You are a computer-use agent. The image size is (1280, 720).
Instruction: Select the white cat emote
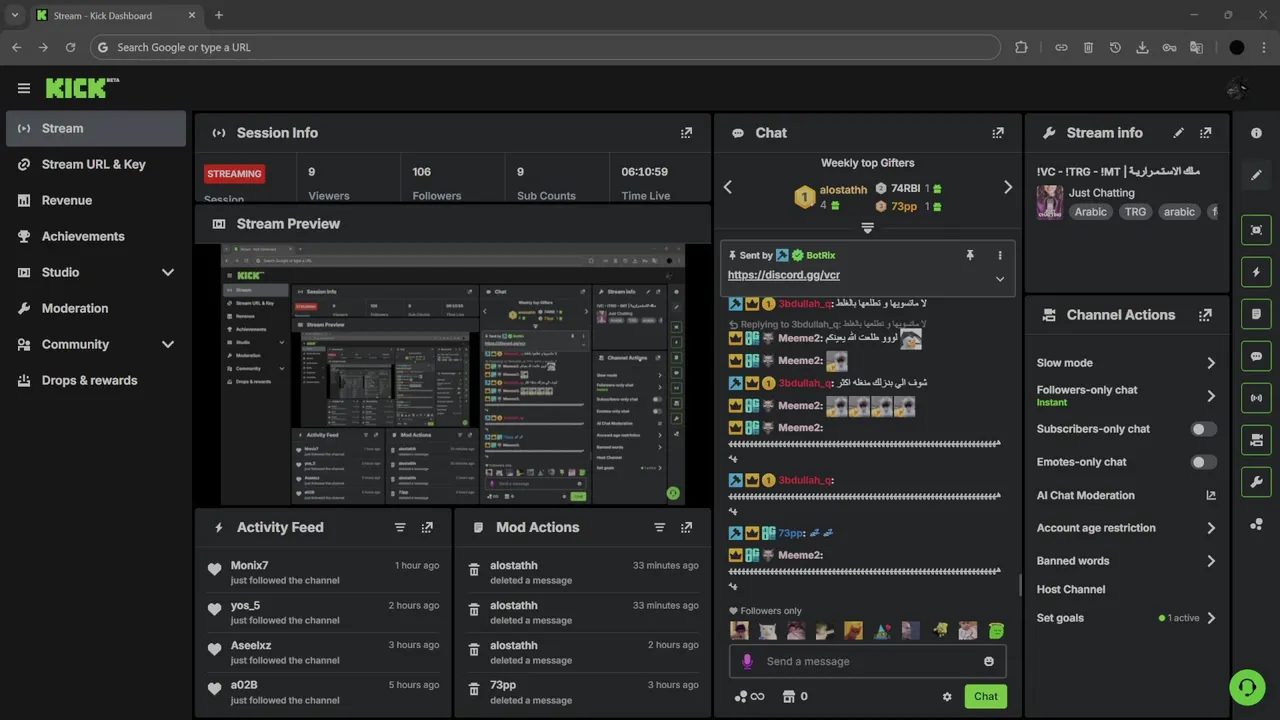(x=767, y=631)
